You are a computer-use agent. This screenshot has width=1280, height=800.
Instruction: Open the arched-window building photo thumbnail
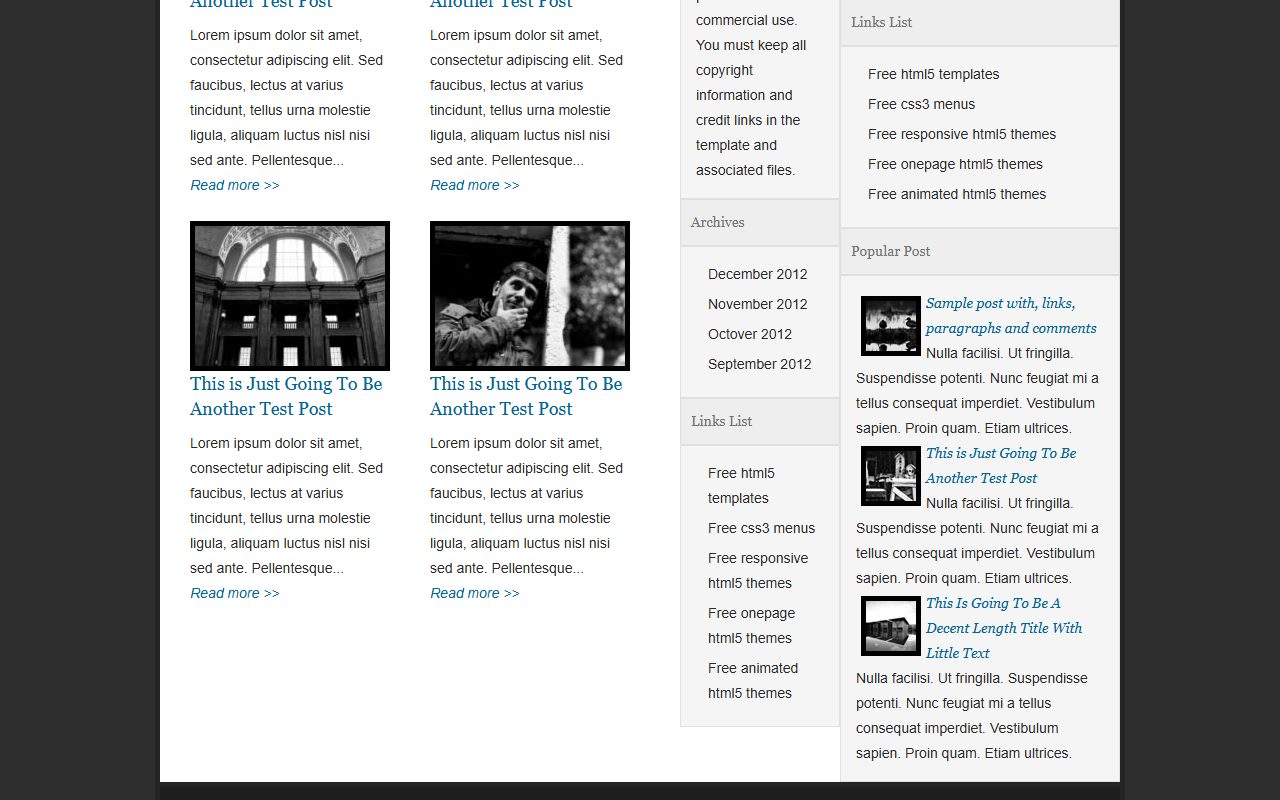click(x=290, y=296)
